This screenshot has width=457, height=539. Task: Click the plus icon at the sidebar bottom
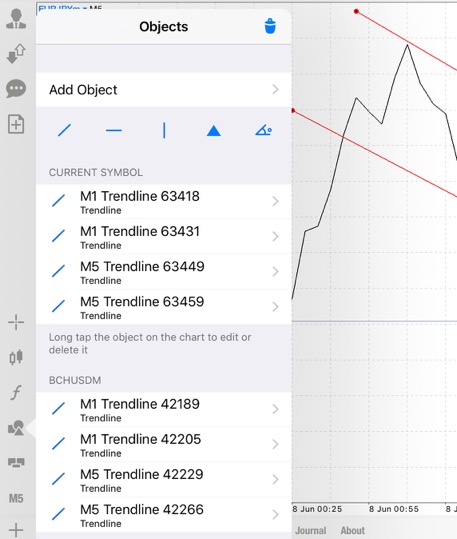[x=16, y=530]
